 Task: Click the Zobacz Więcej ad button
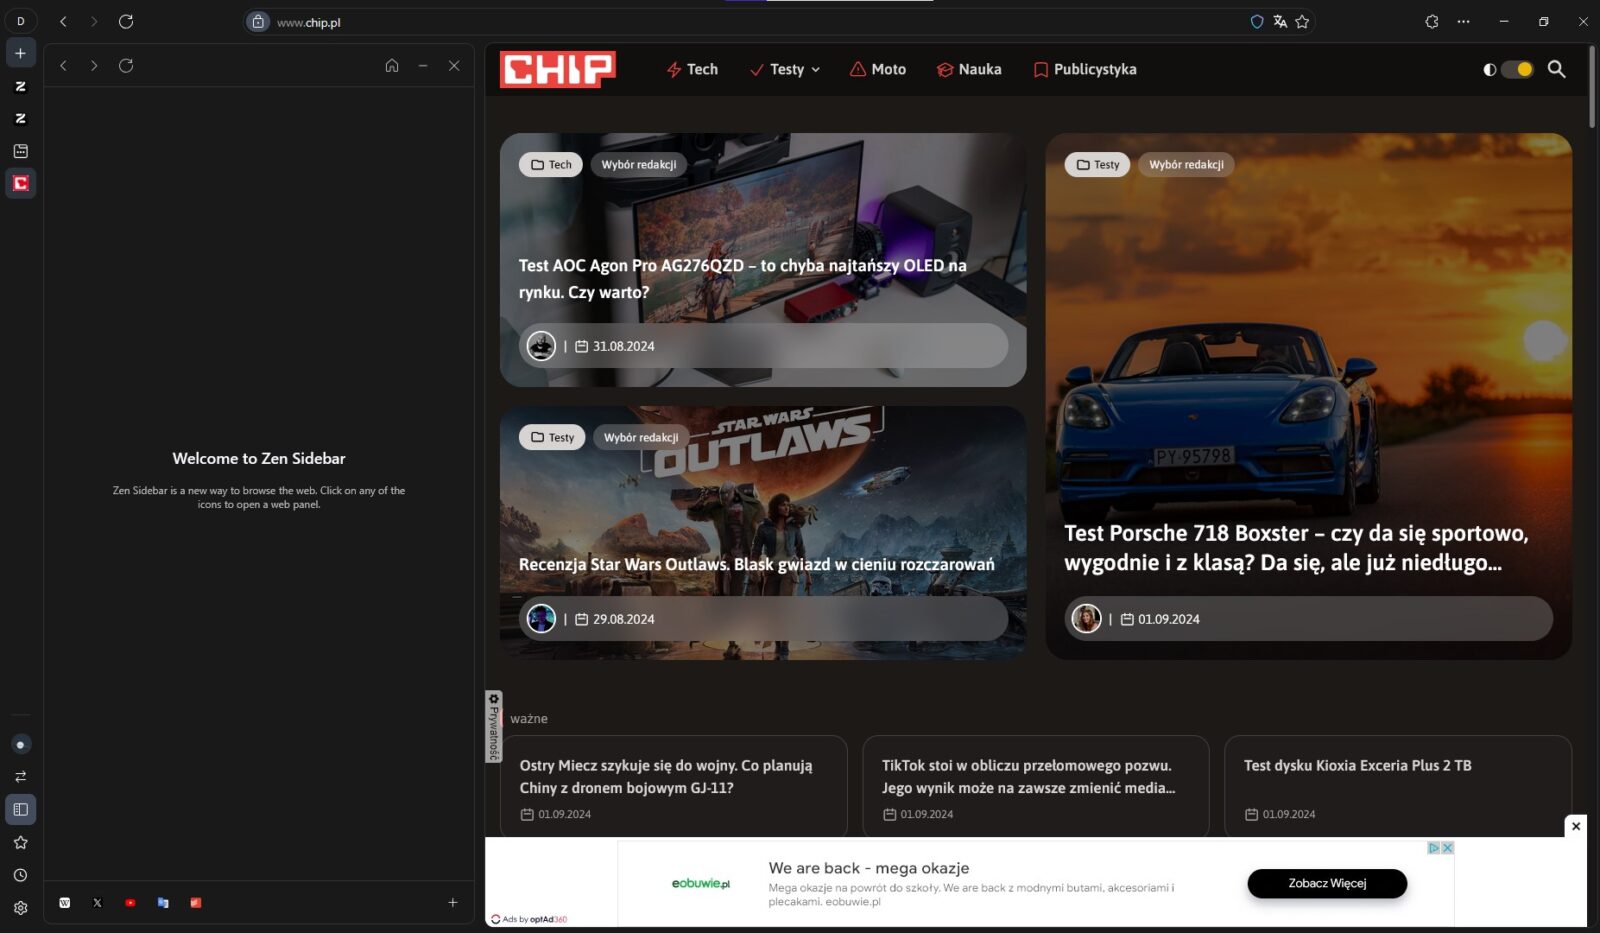pyautogui.click(x=1326, y=883)
